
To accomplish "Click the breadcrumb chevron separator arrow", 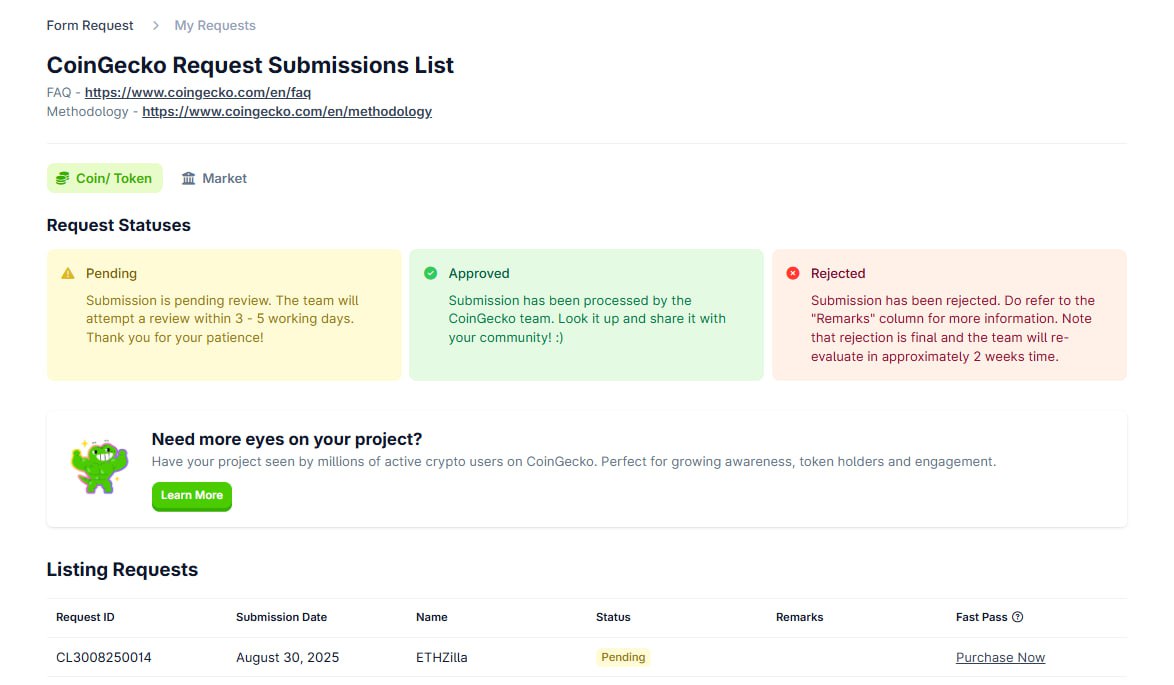I will pos(155,25).
